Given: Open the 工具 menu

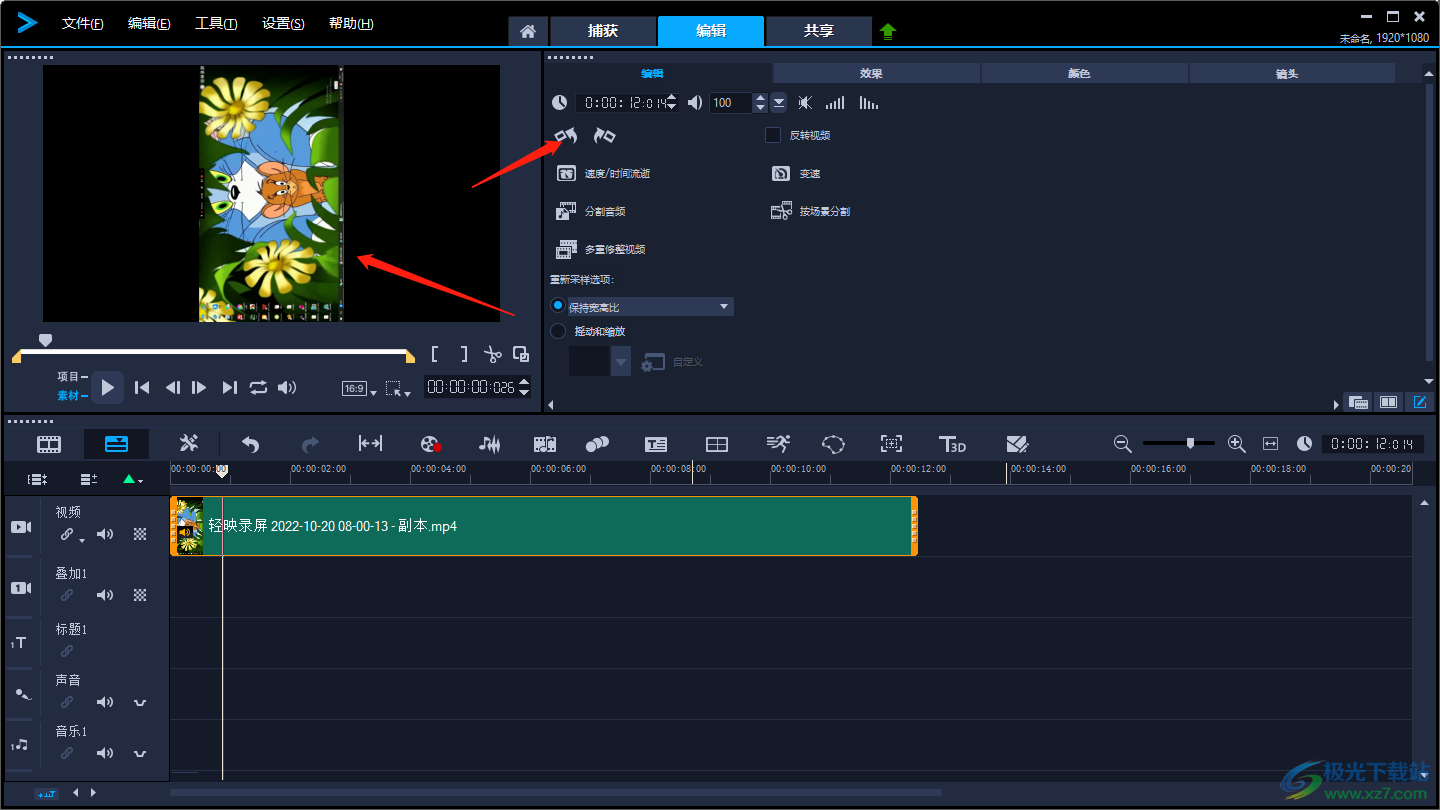Looking at the screenshot, I should tap(216, 24).
